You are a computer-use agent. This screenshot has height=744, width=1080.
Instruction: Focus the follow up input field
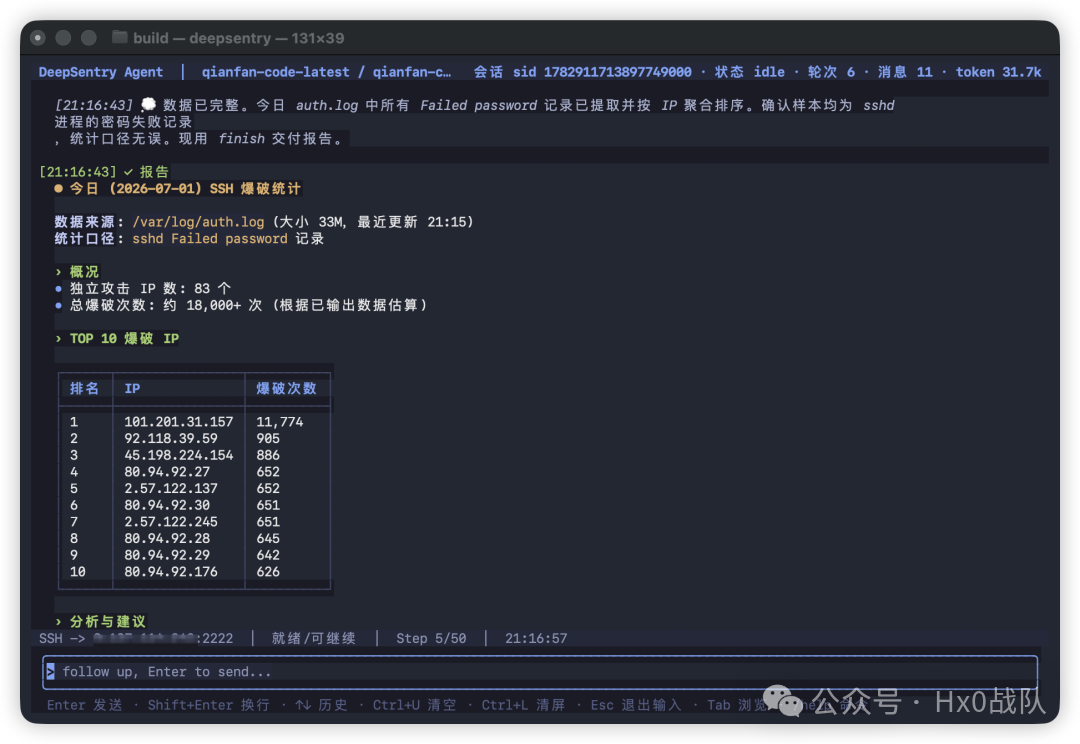[540, 672]
